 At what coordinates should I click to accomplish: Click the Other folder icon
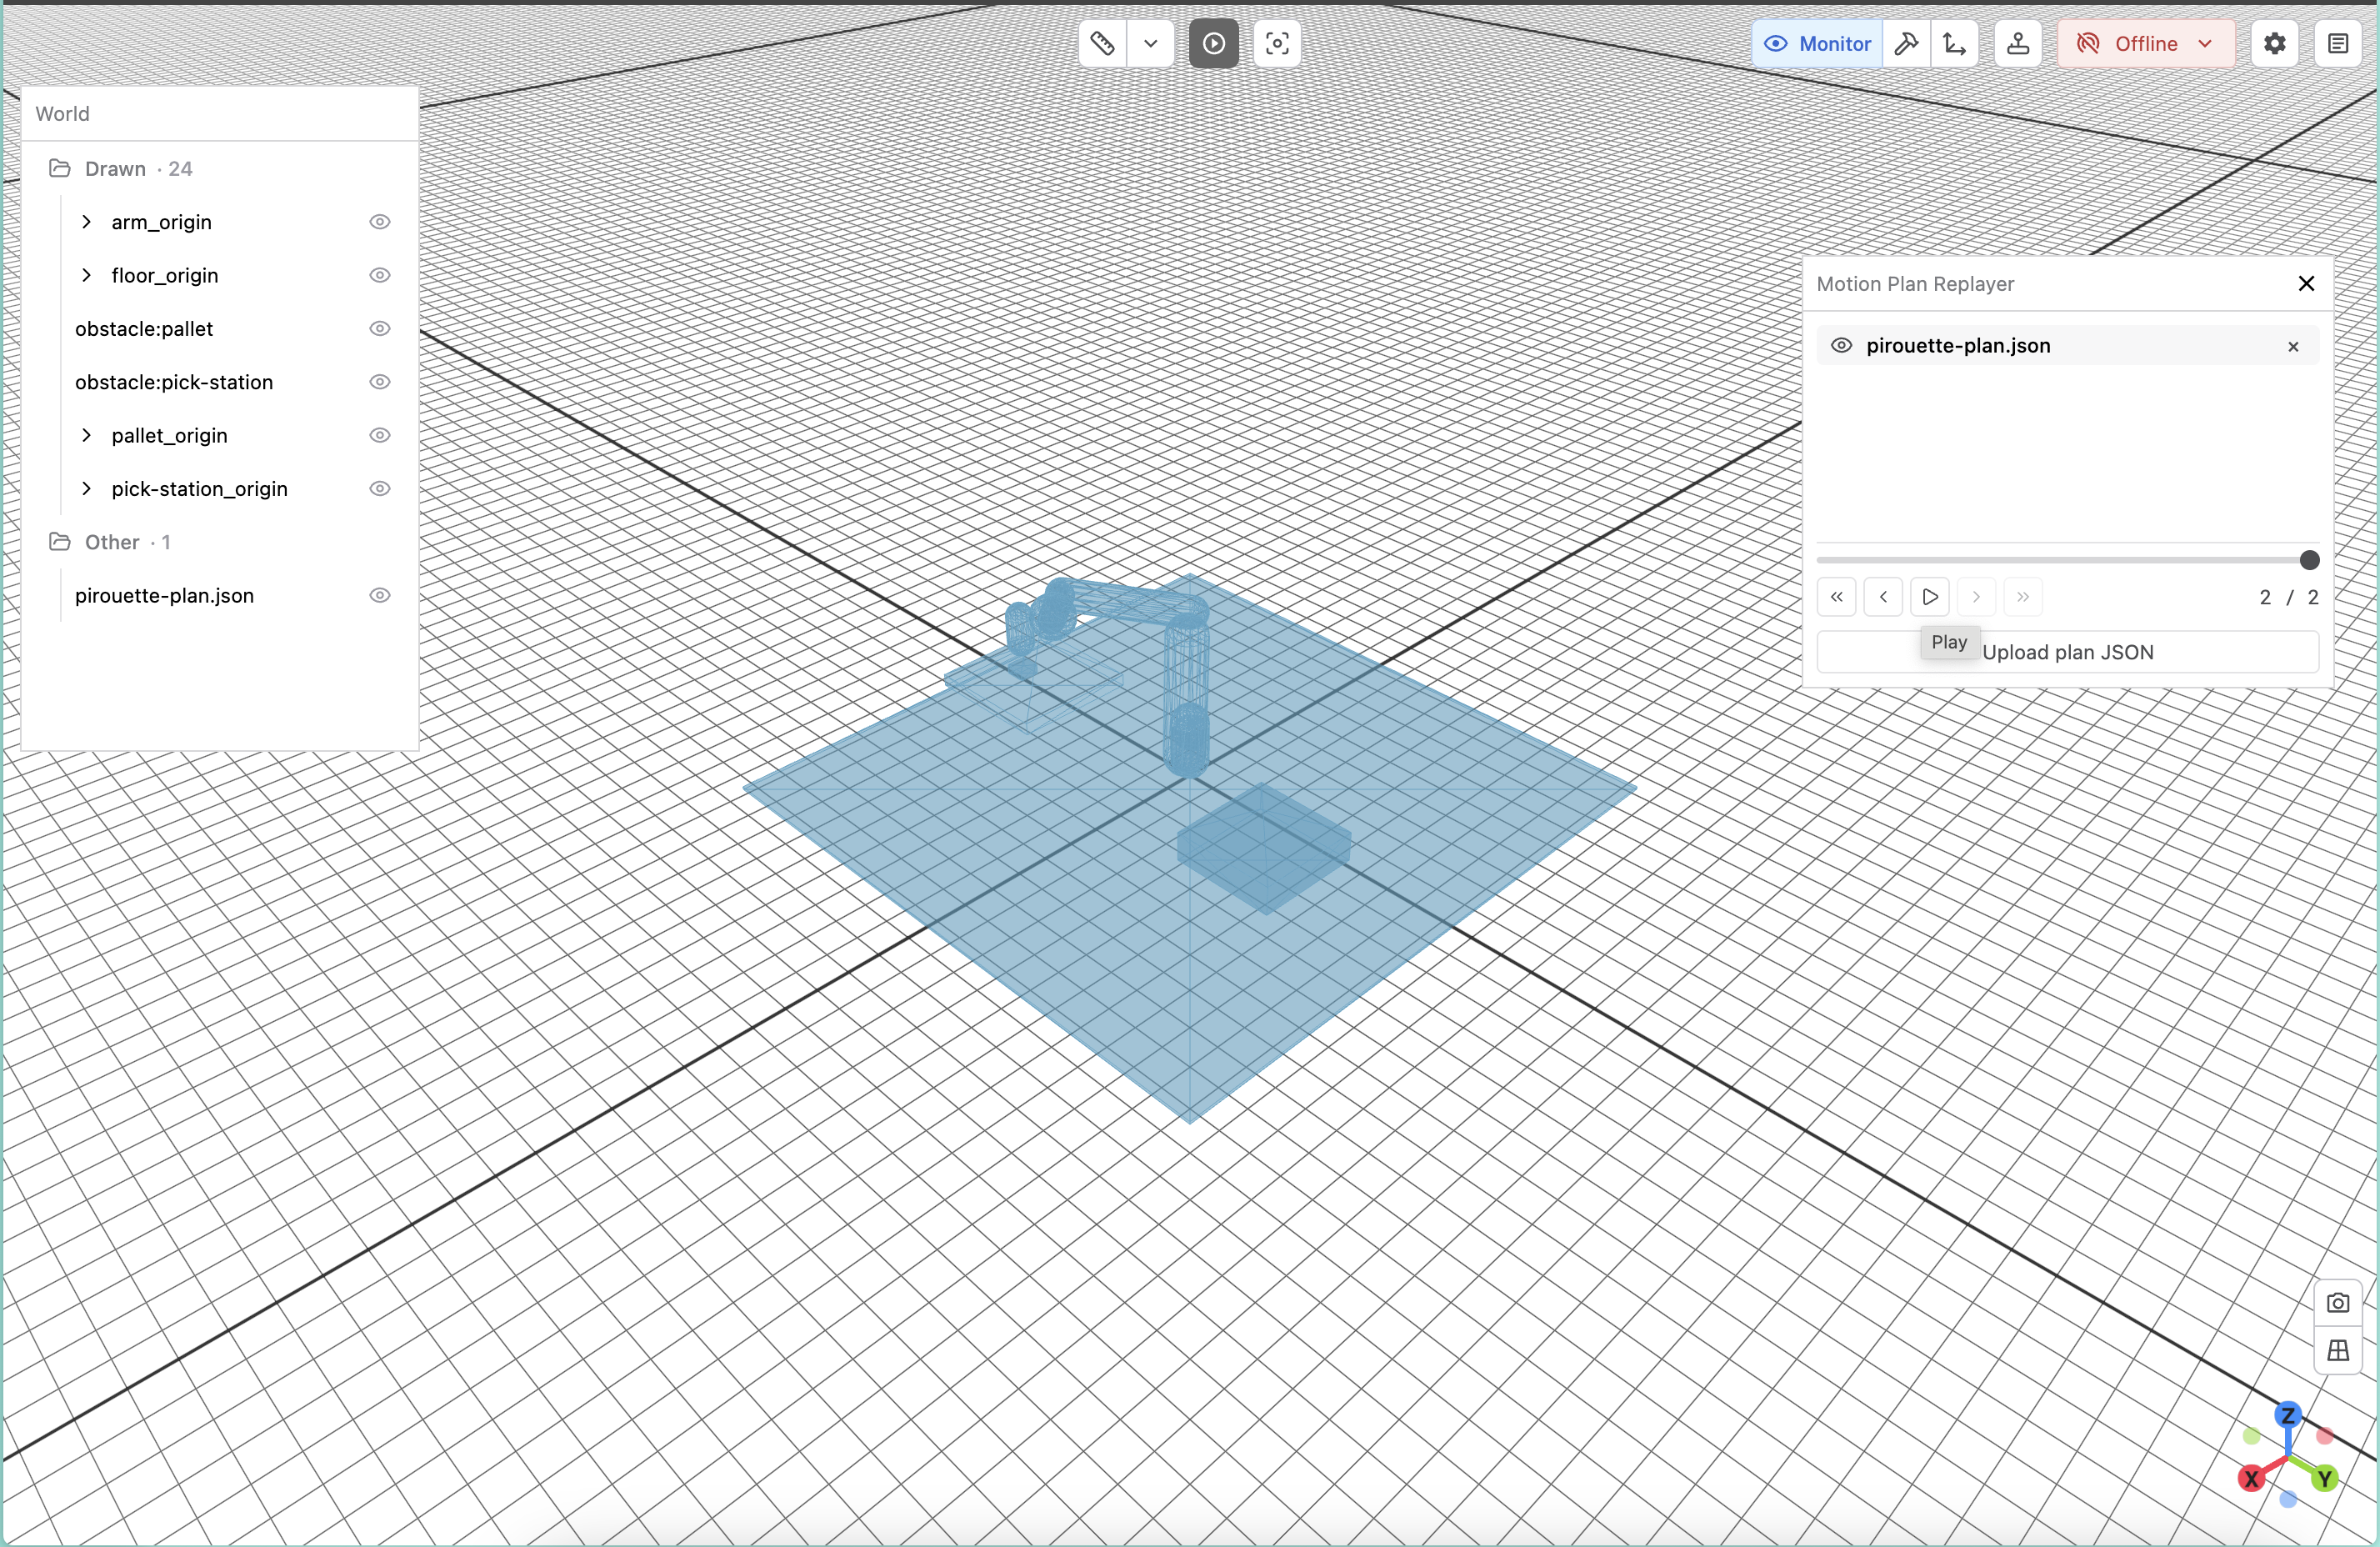point(60,542)
